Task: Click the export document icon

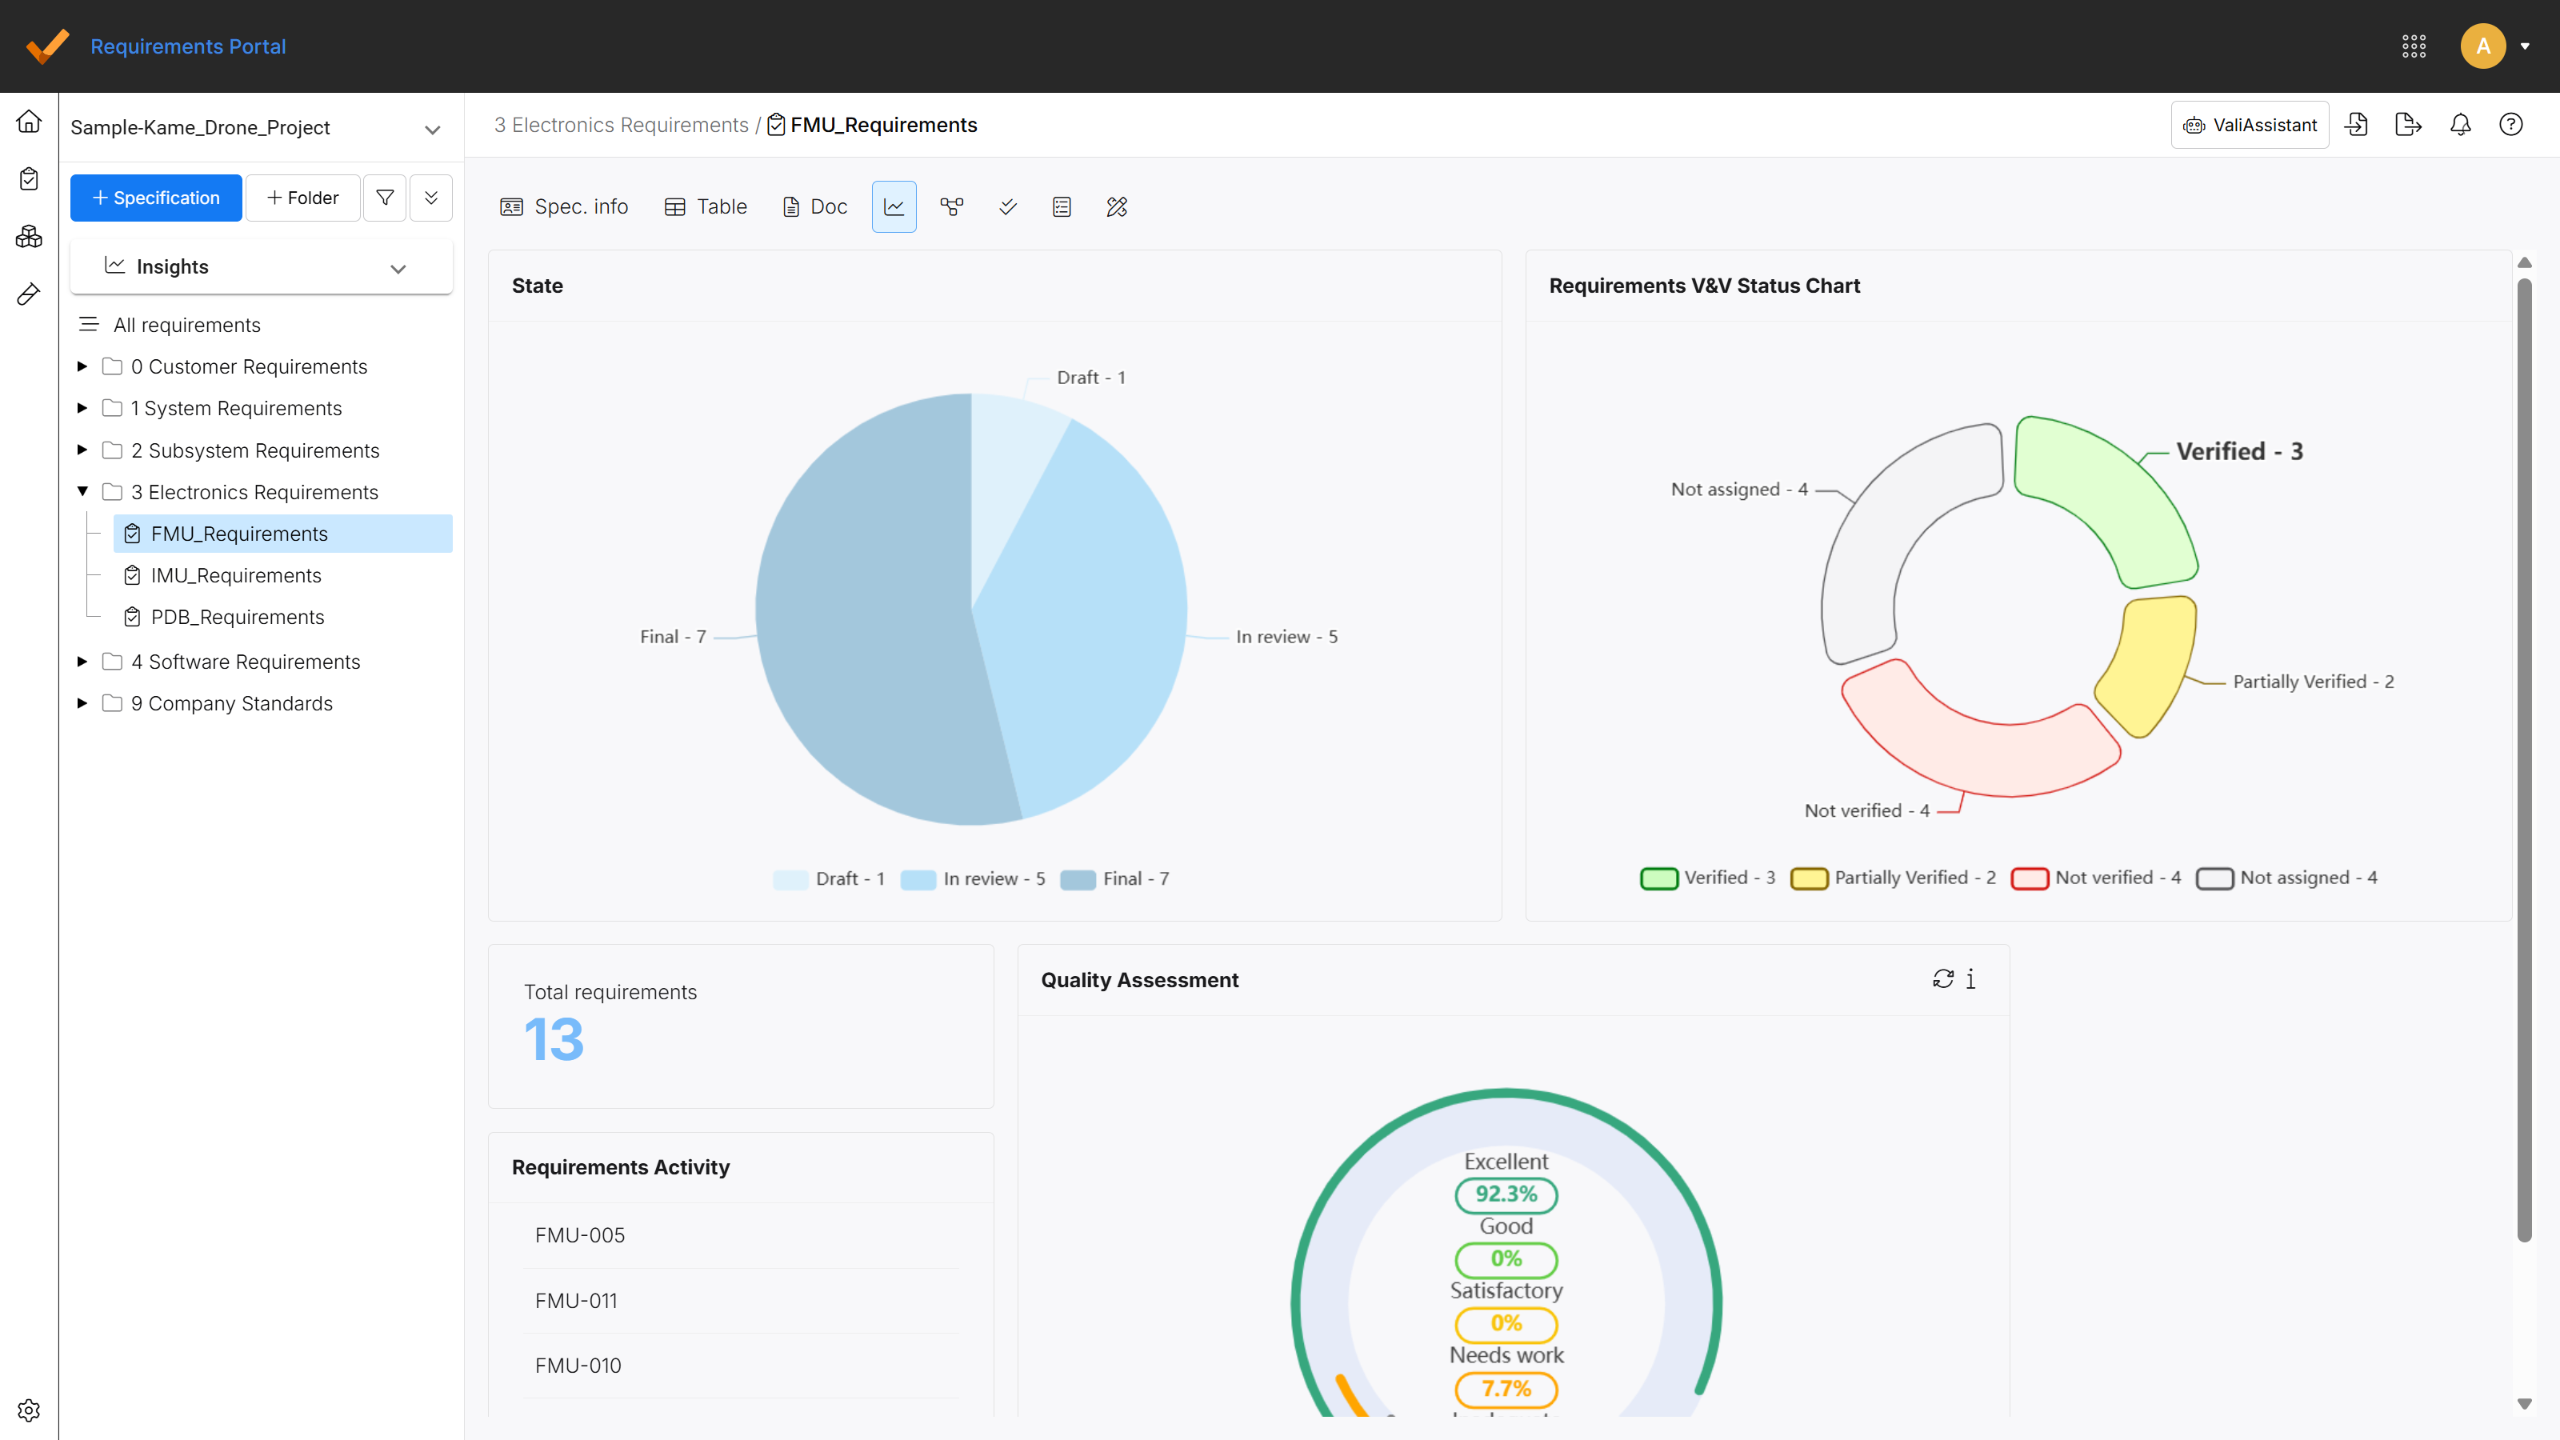Action: [x=2409, y=124]
